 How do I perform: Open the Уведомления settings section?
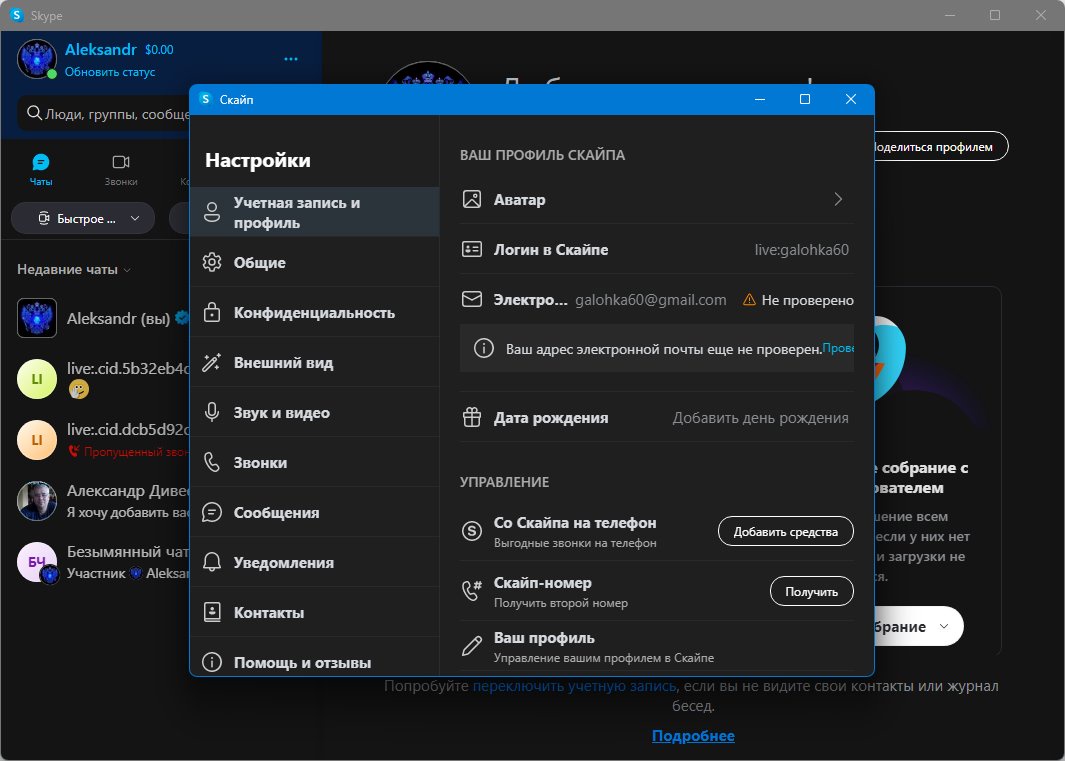point(314,563)
